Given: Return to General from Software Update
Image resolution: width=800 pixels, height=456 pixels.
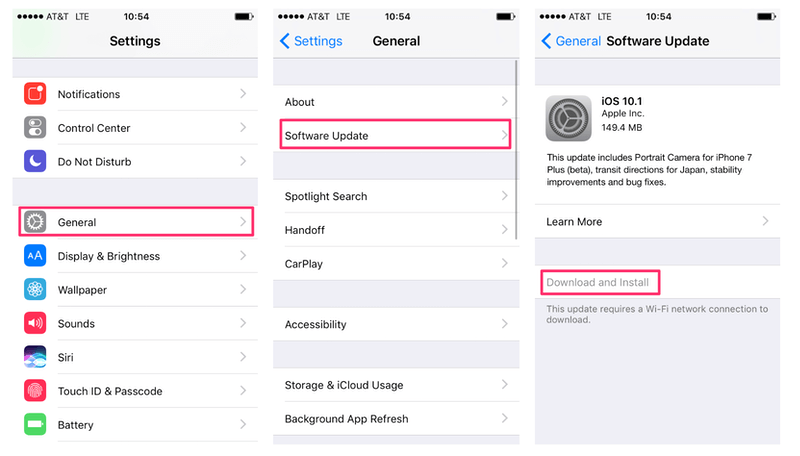Looking at the screenshot, I should [x=571, y=41].
